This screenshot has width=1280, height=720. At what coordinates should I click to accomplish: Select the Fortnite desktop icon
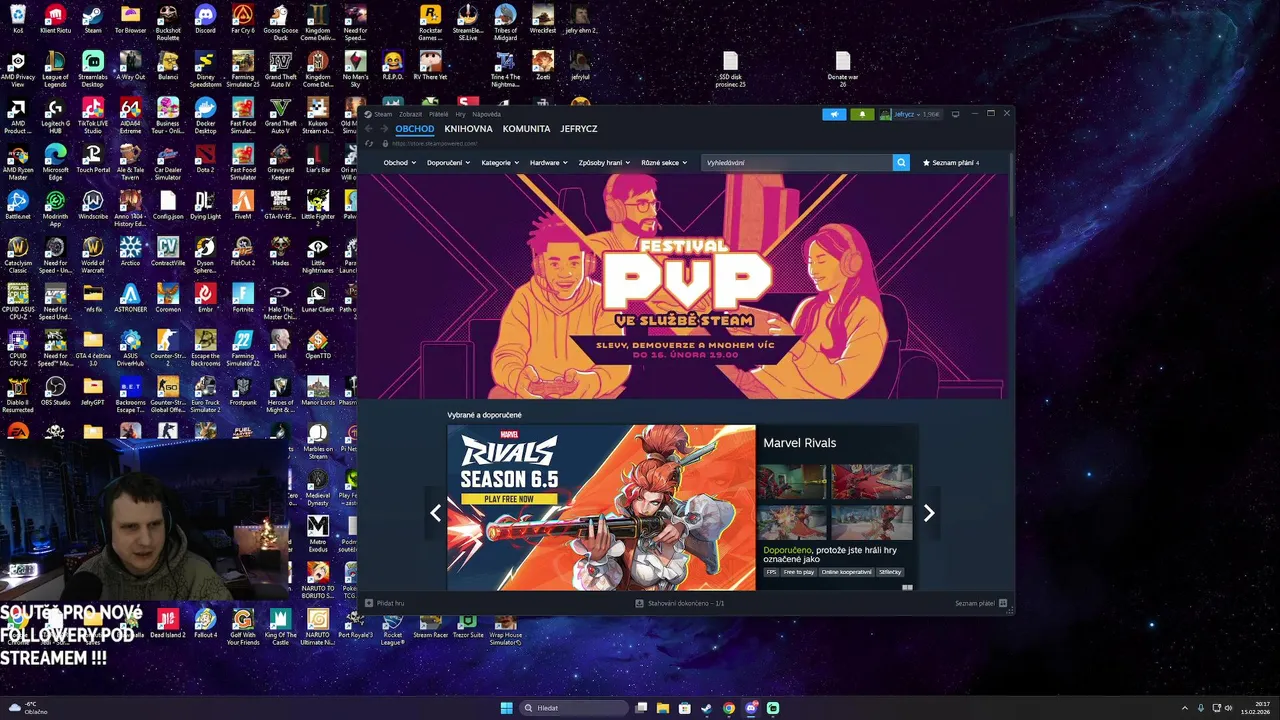point(243,298)
